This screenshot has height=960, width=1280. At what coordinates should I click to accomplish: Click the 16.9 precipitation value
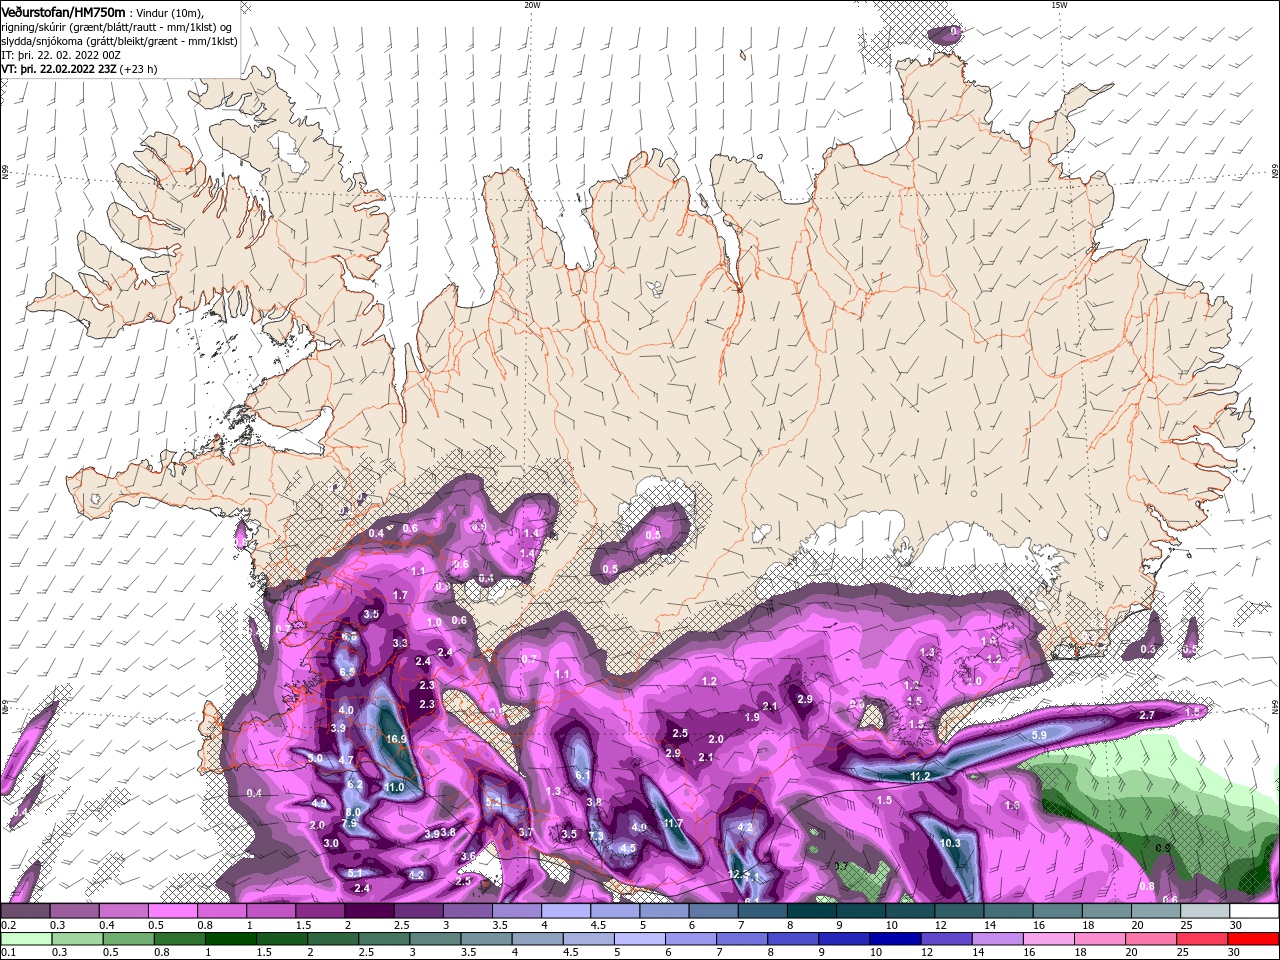[396, 739]
